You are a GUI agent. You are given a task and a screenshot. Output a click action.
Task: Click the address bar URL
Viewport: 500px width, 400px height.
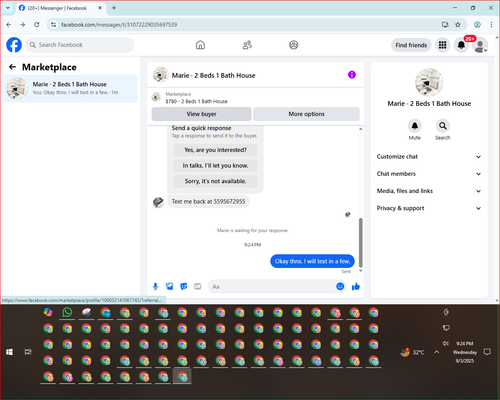pyautogui.click(x=119, y=25)
